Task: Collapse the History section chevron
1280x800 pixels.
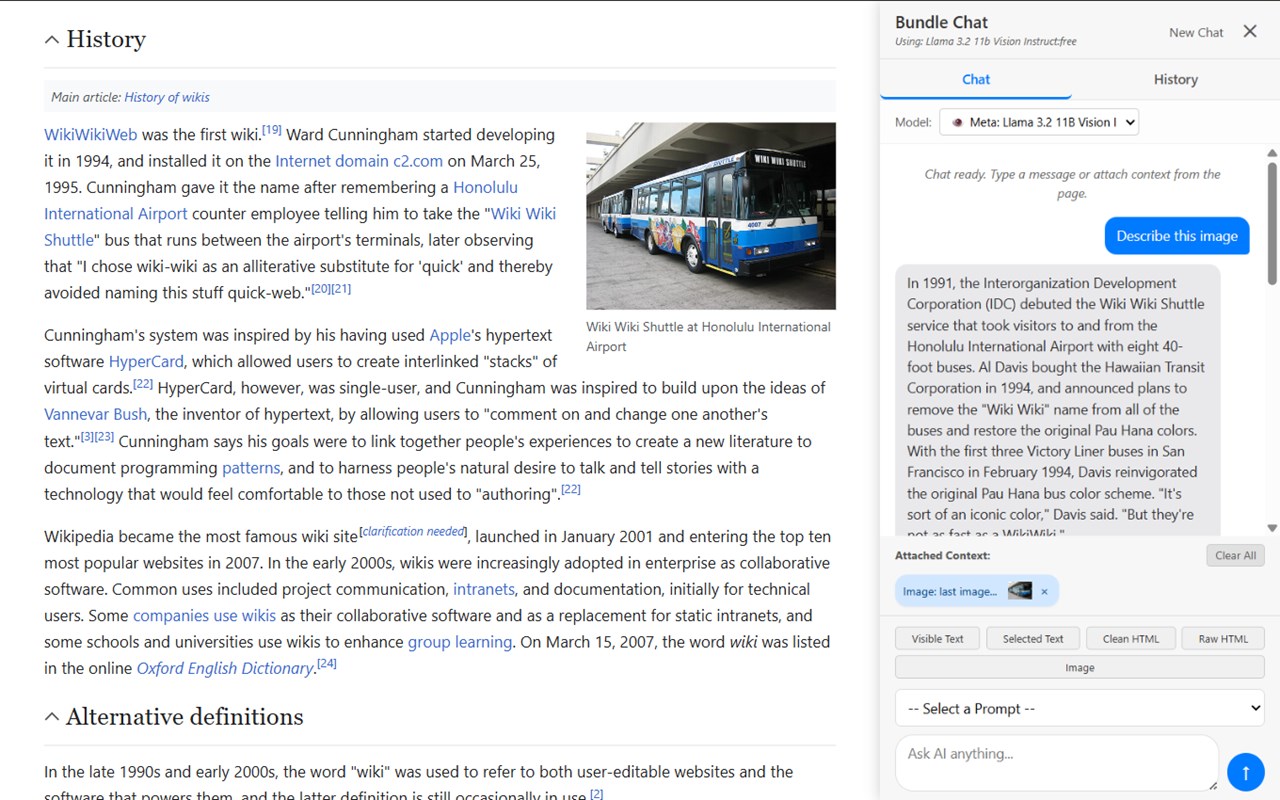Action: [52, 40]
